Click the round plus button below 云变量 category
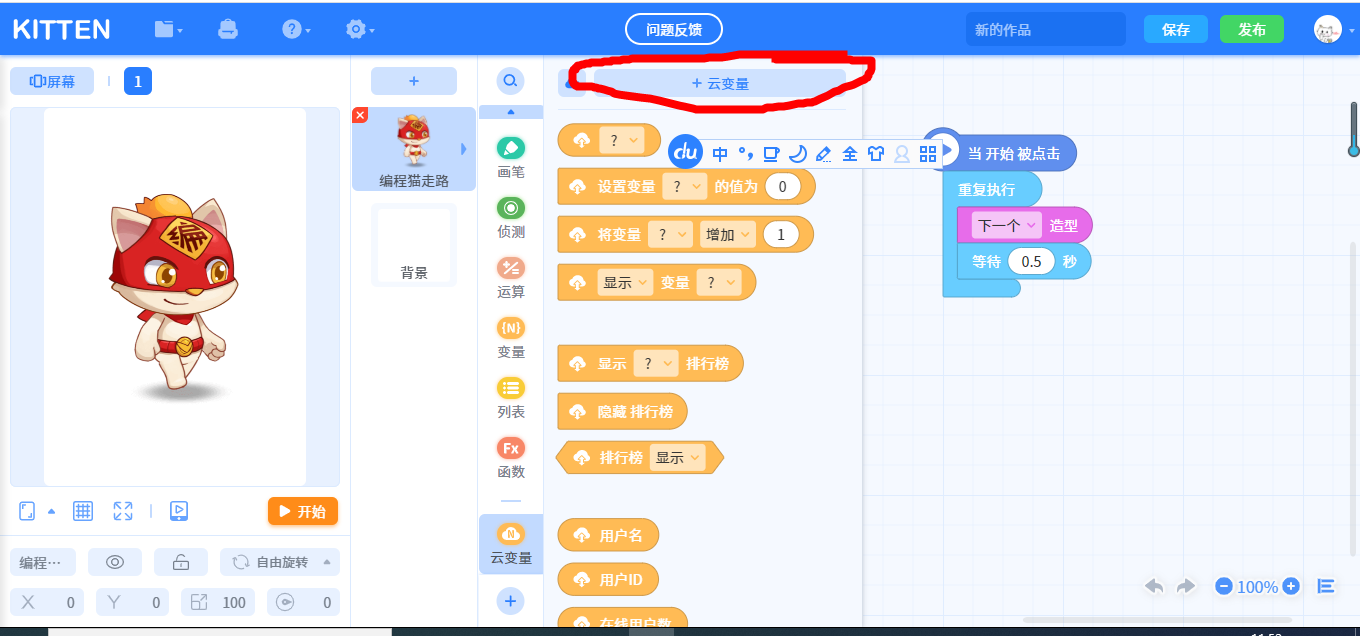This screenshot has height=636, width=1360. coord(510,601)
